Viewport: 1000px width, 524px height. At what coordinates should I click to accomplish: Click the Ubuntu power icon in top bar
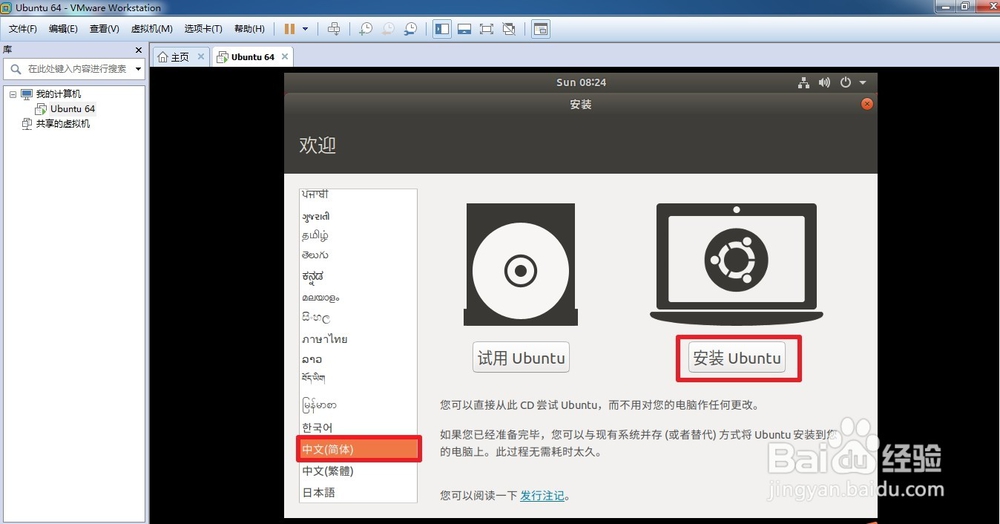coord(846,82)
